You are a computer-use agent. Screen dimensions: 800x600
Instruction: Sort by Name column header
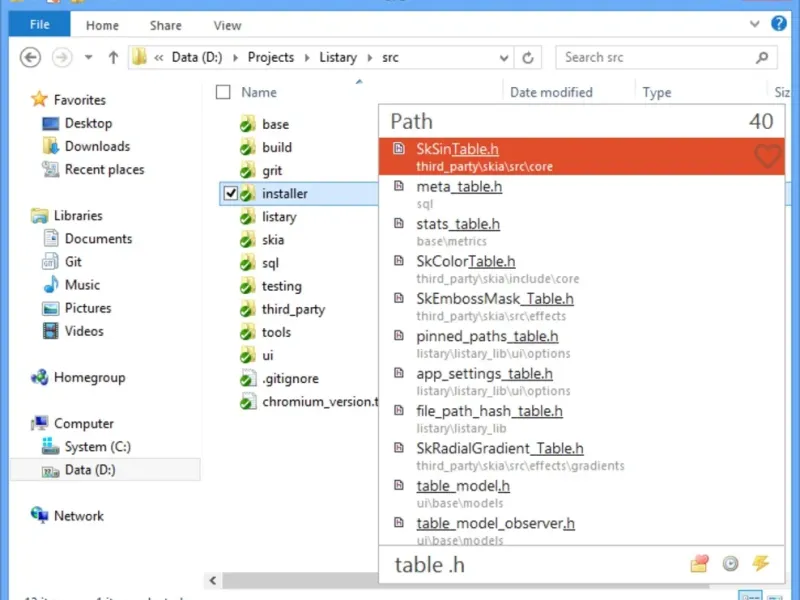259,92
